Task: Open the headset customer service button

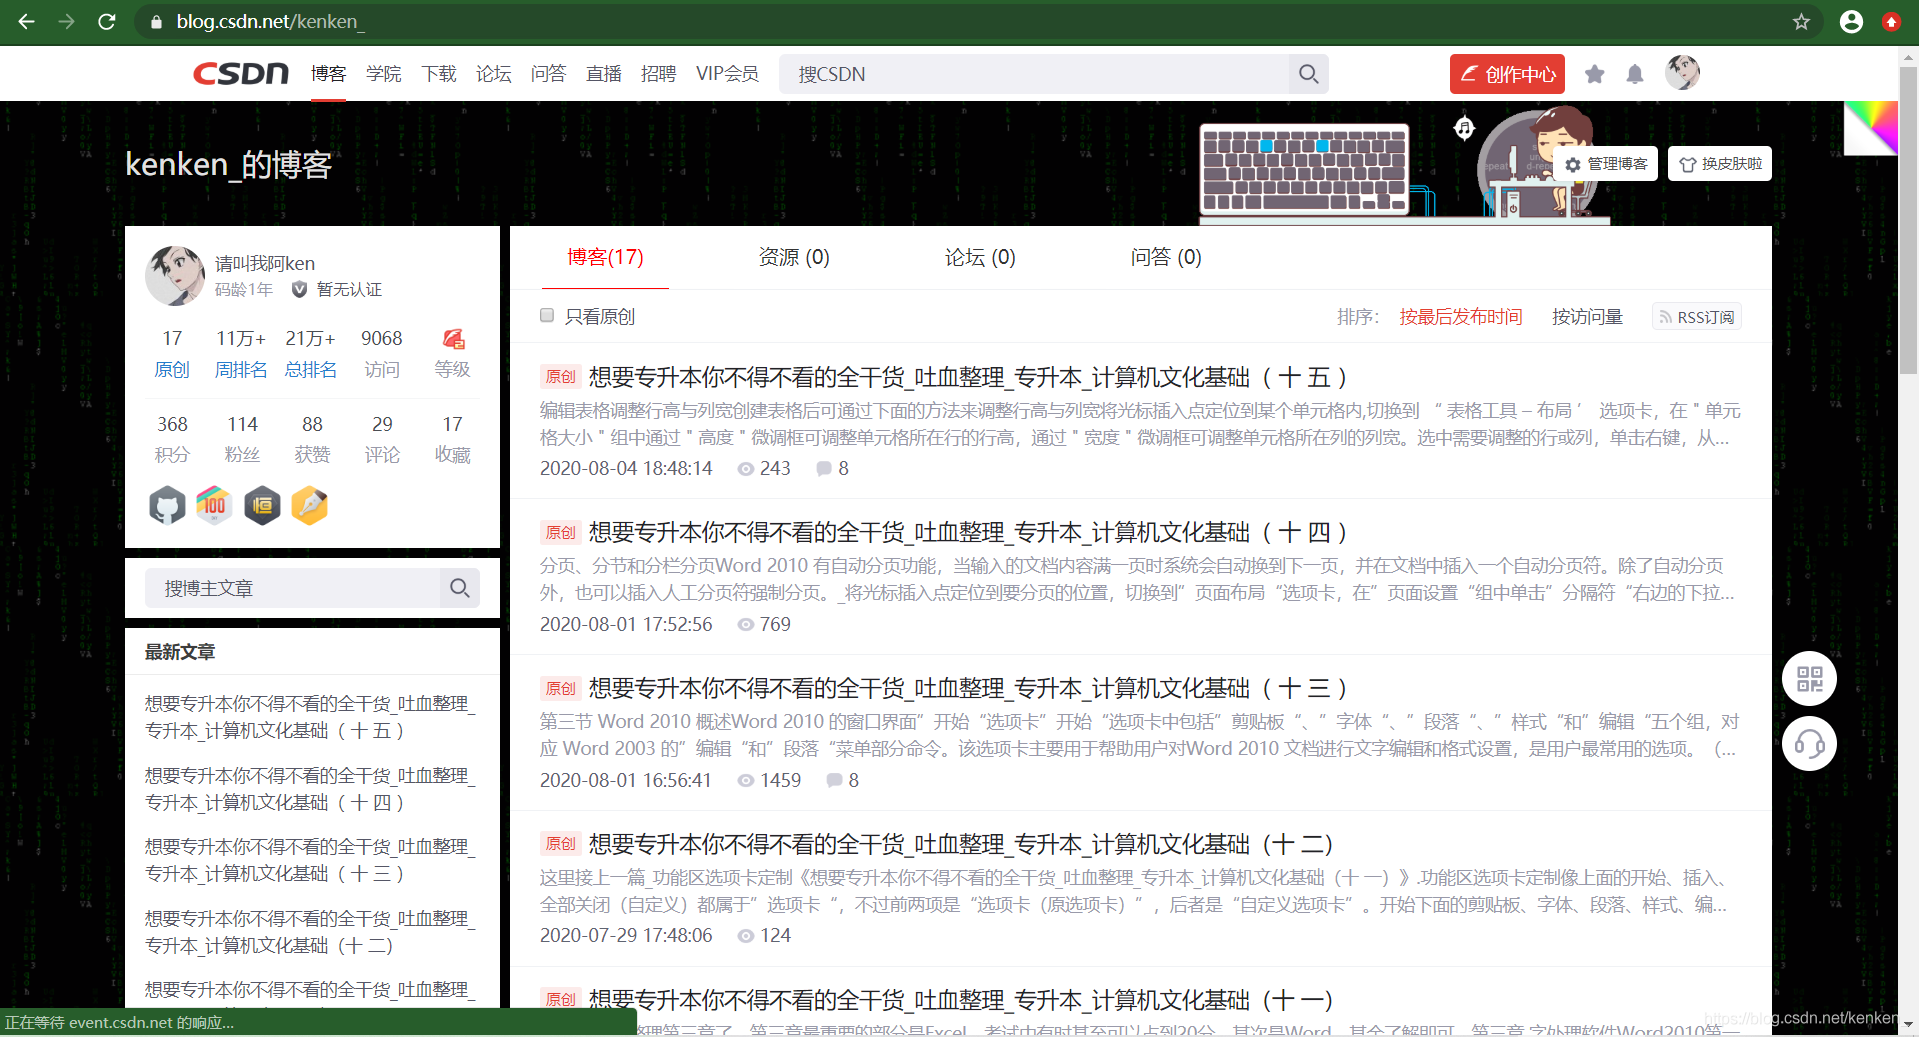Action: (x=1809, y=744)
